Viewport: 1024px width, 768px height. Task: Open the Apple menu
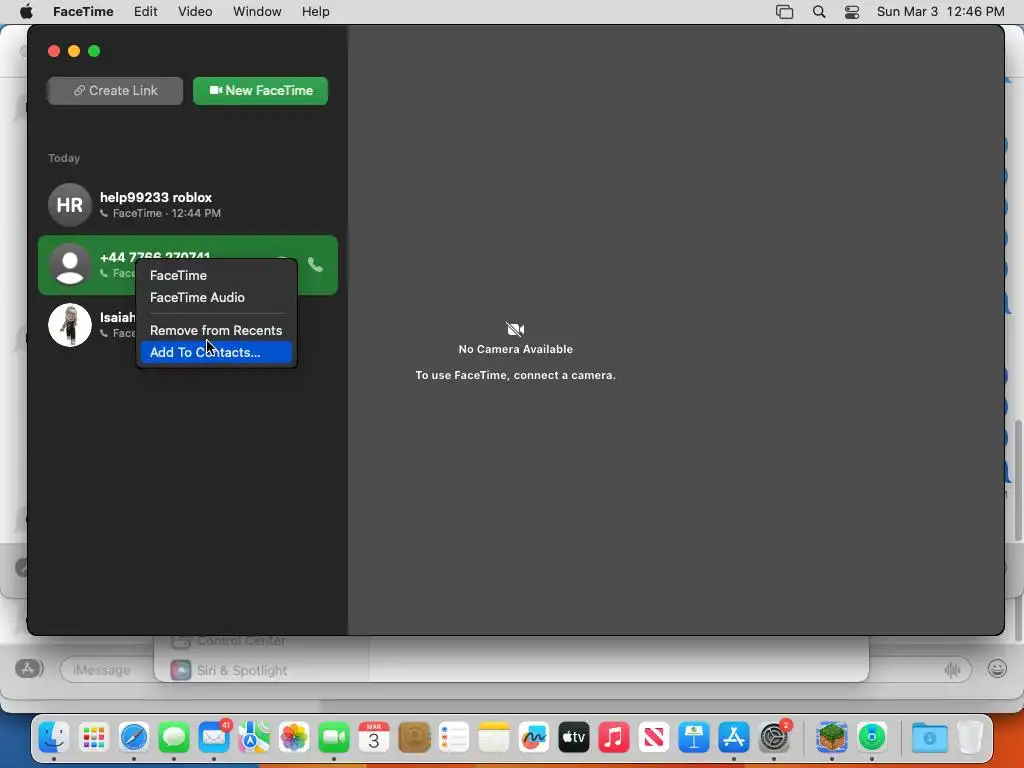(x=26, y=12)
